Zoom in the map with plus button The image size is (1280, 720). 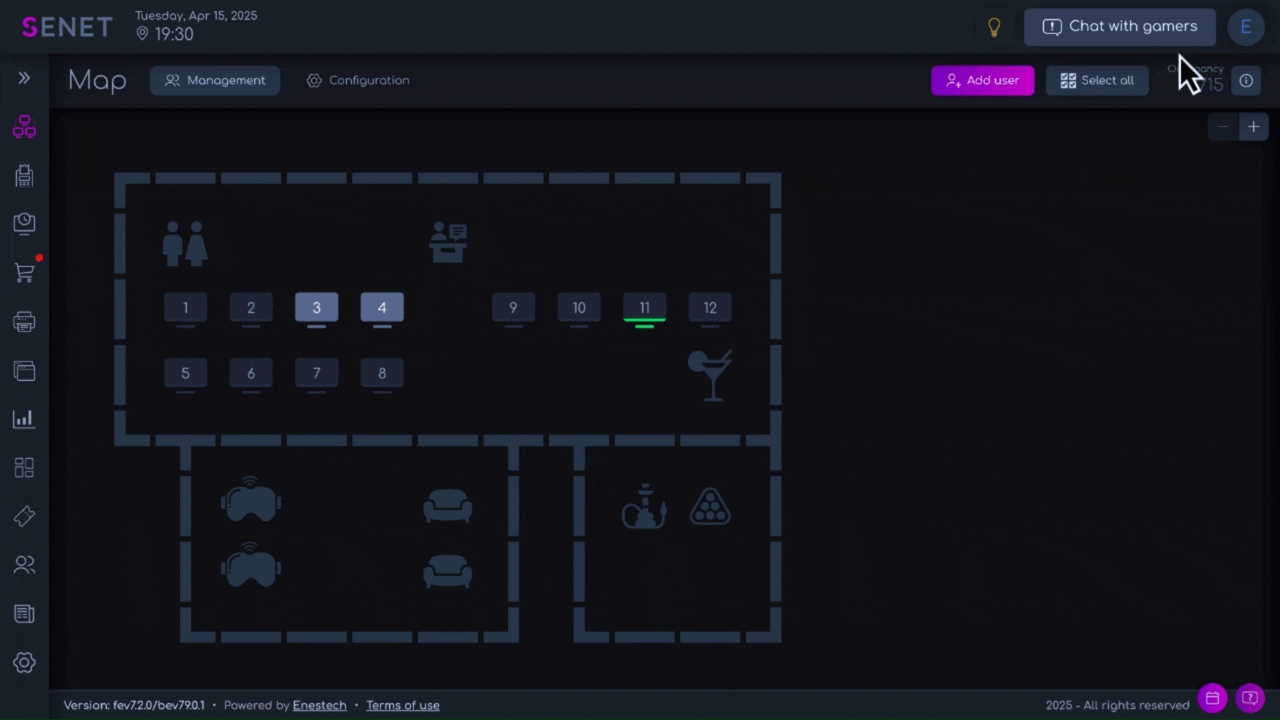click(1253, 127)
